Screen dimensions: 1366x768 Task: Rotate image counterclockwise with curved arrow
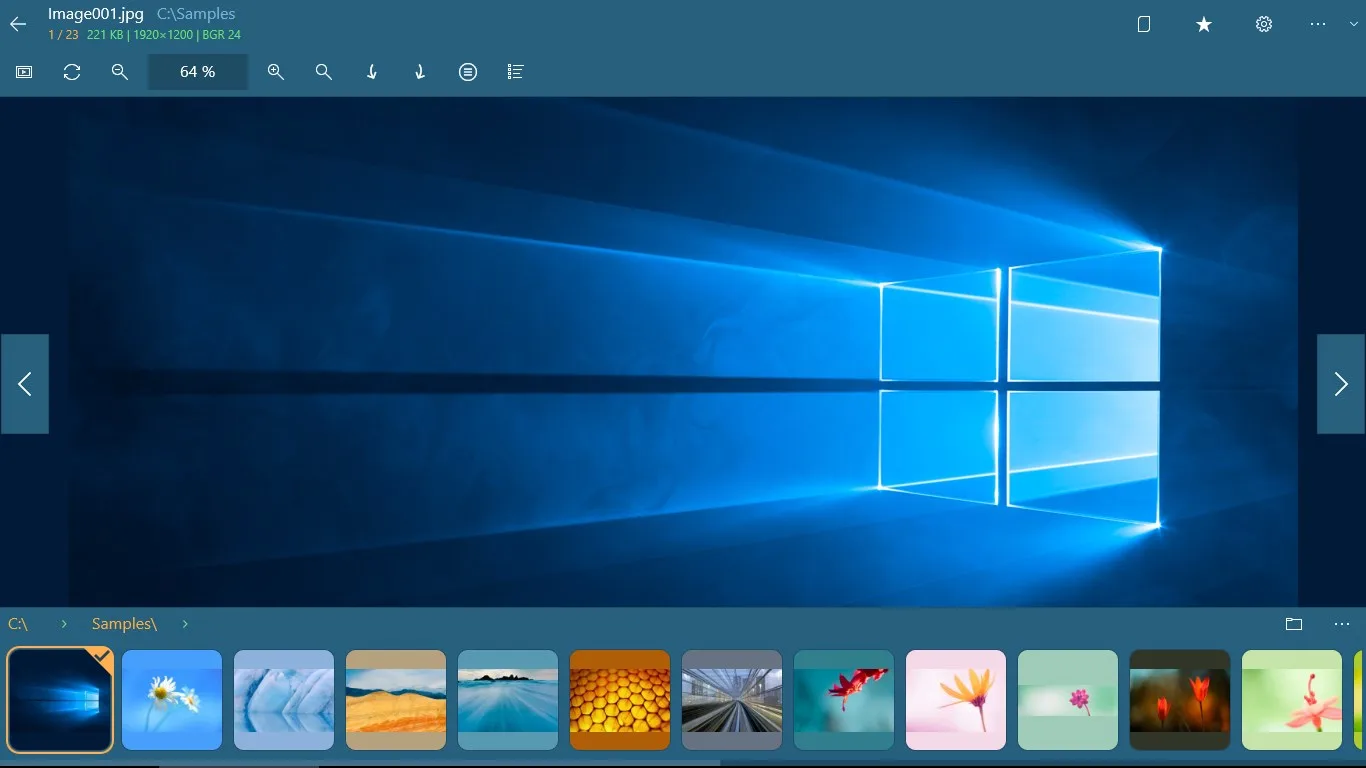372,72
